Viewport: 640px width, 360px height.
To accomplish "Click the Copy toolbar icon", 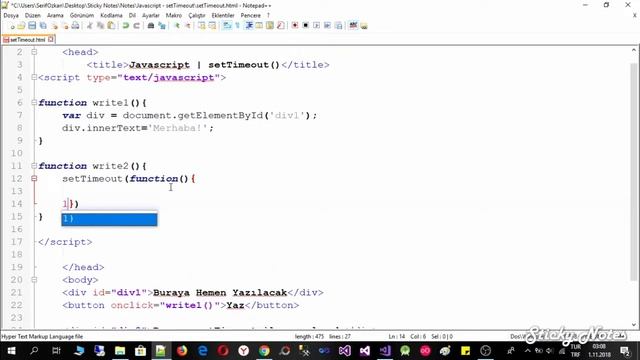I will [100, 26].
